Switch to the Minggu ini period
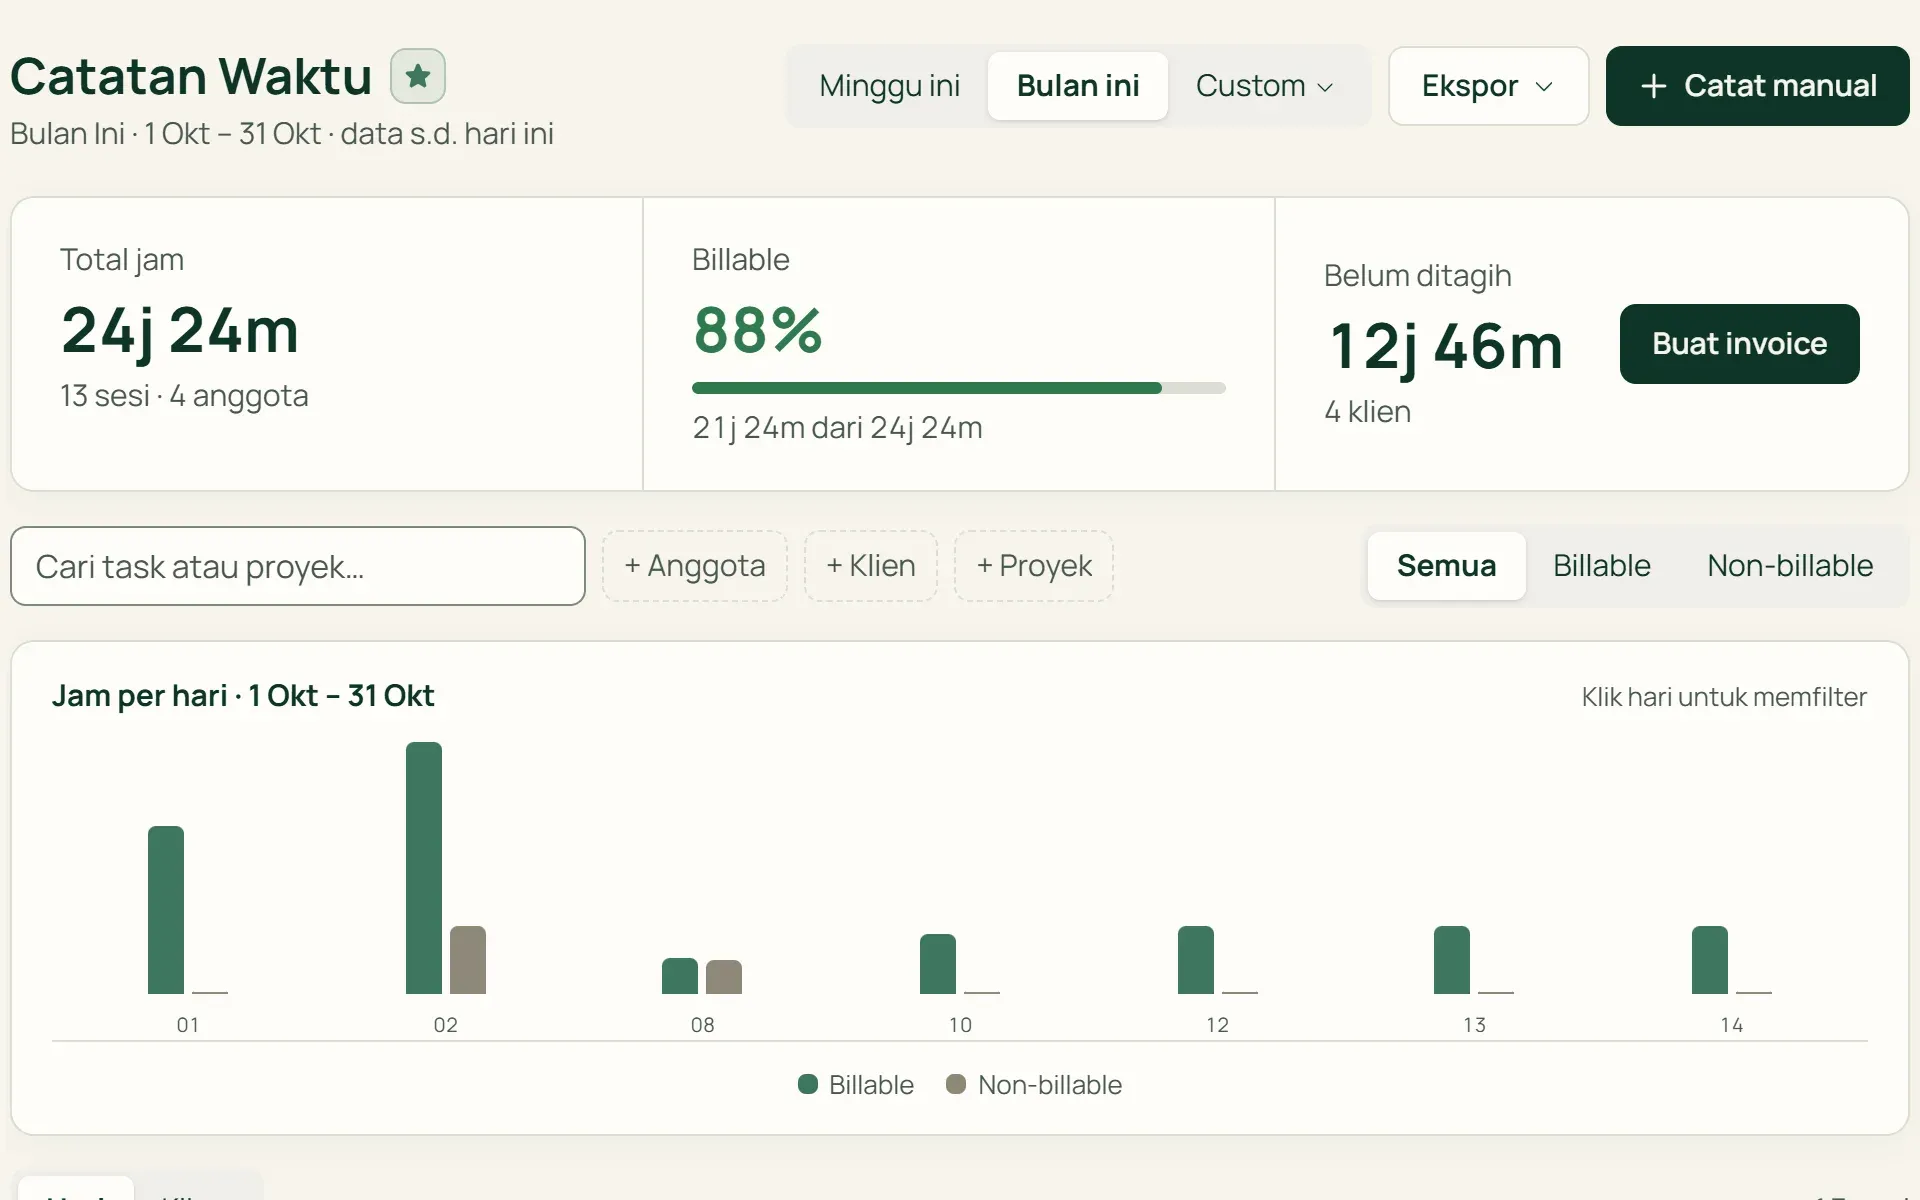 coord(889,86)
